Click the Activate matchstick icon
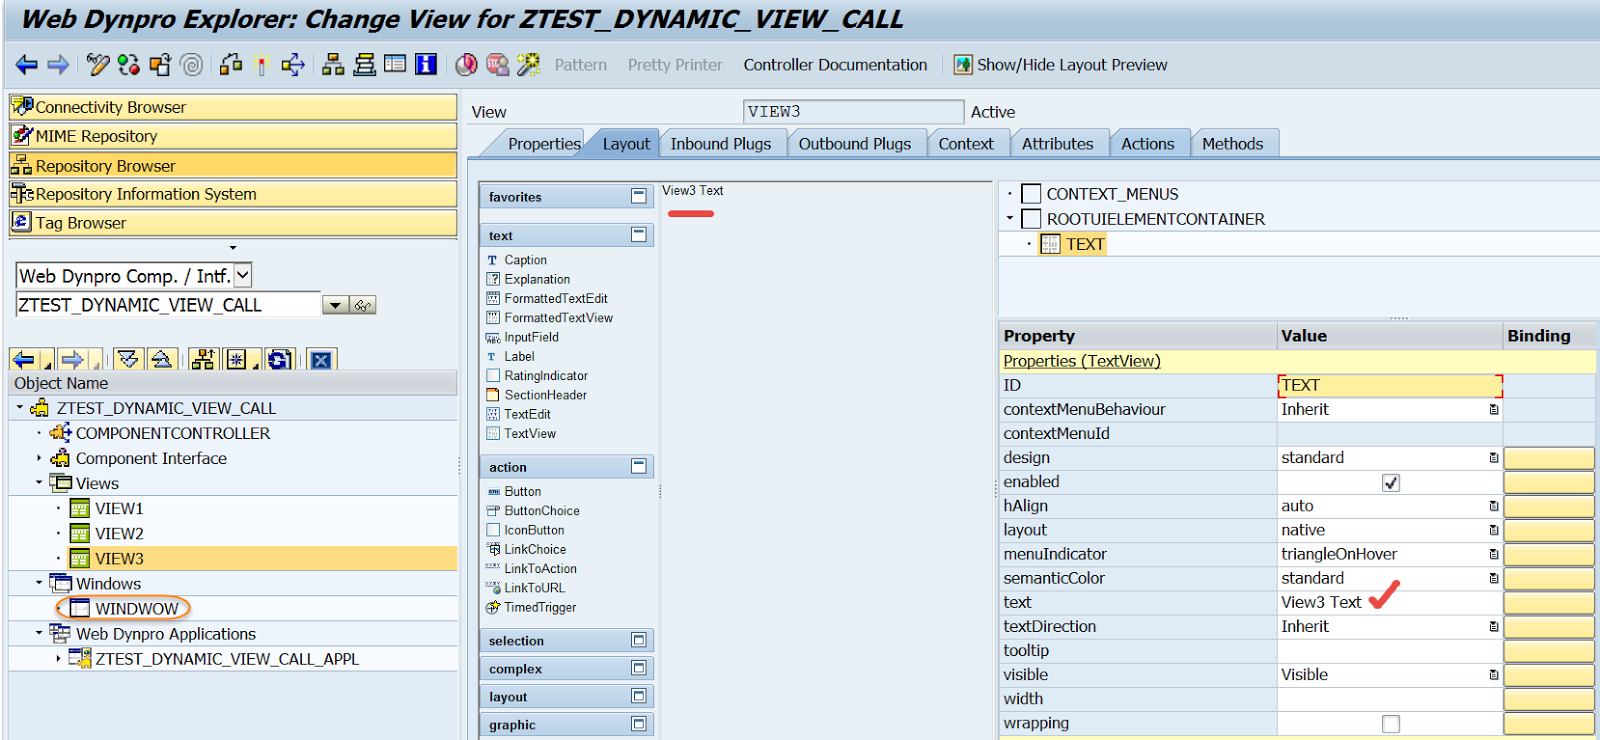 (x=262, y=65)
